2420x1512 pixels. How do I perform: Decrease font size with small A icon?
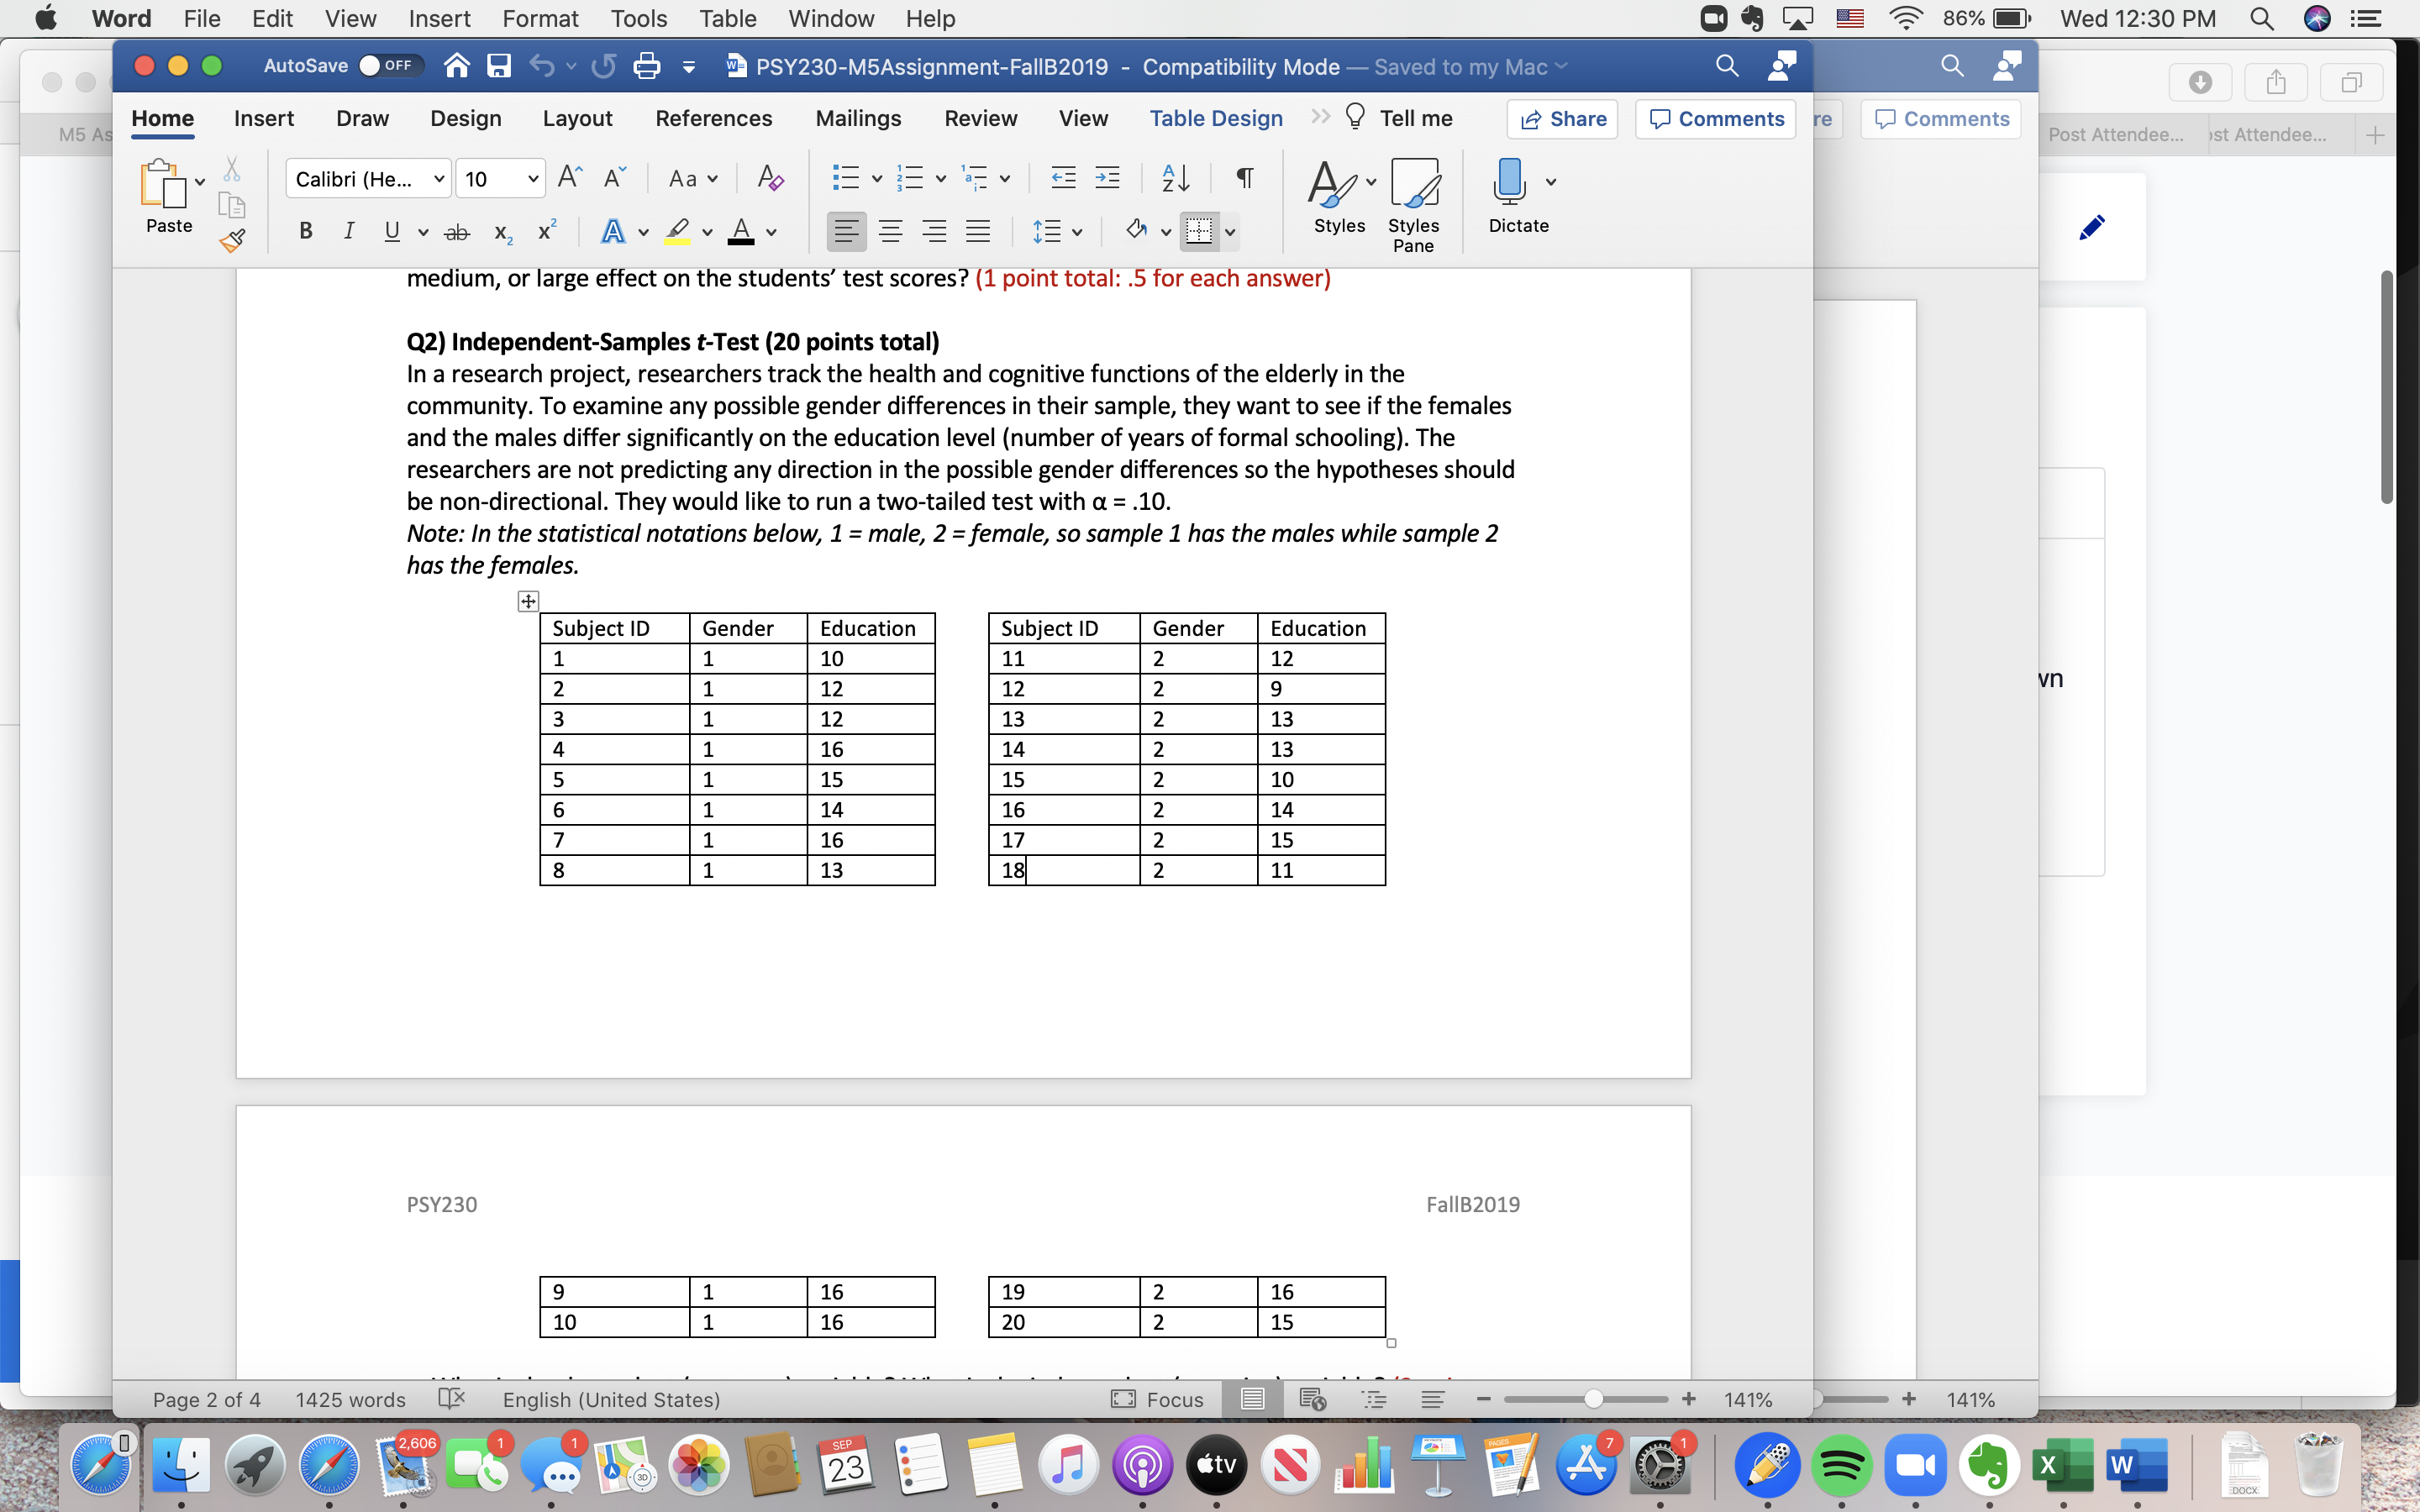click(614, 178)
